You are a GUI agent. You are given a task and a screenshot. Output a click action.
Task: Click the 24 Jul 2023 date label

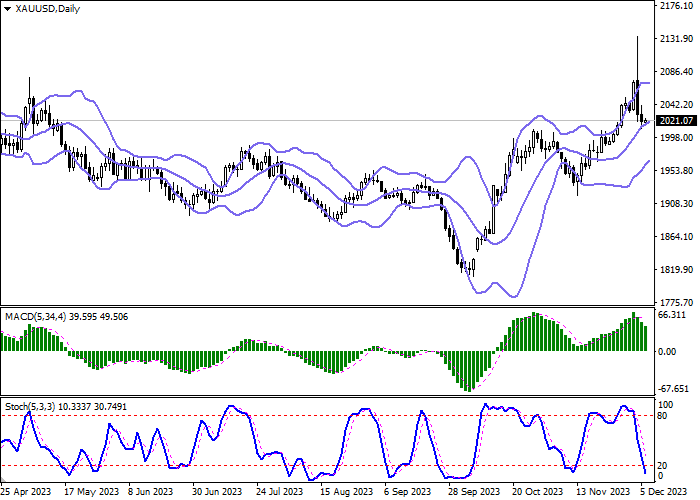[x=279, y=492]
